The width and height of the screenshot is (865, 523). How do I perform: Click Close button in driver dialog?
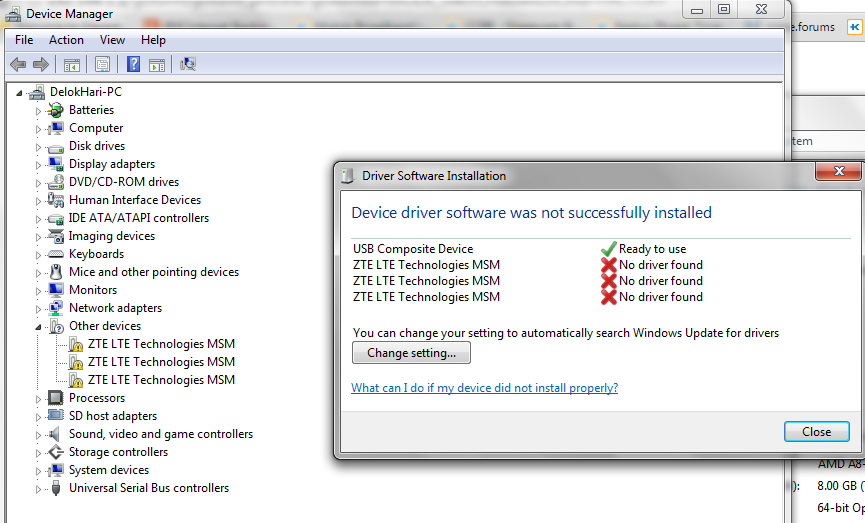[x=816, y=431]
